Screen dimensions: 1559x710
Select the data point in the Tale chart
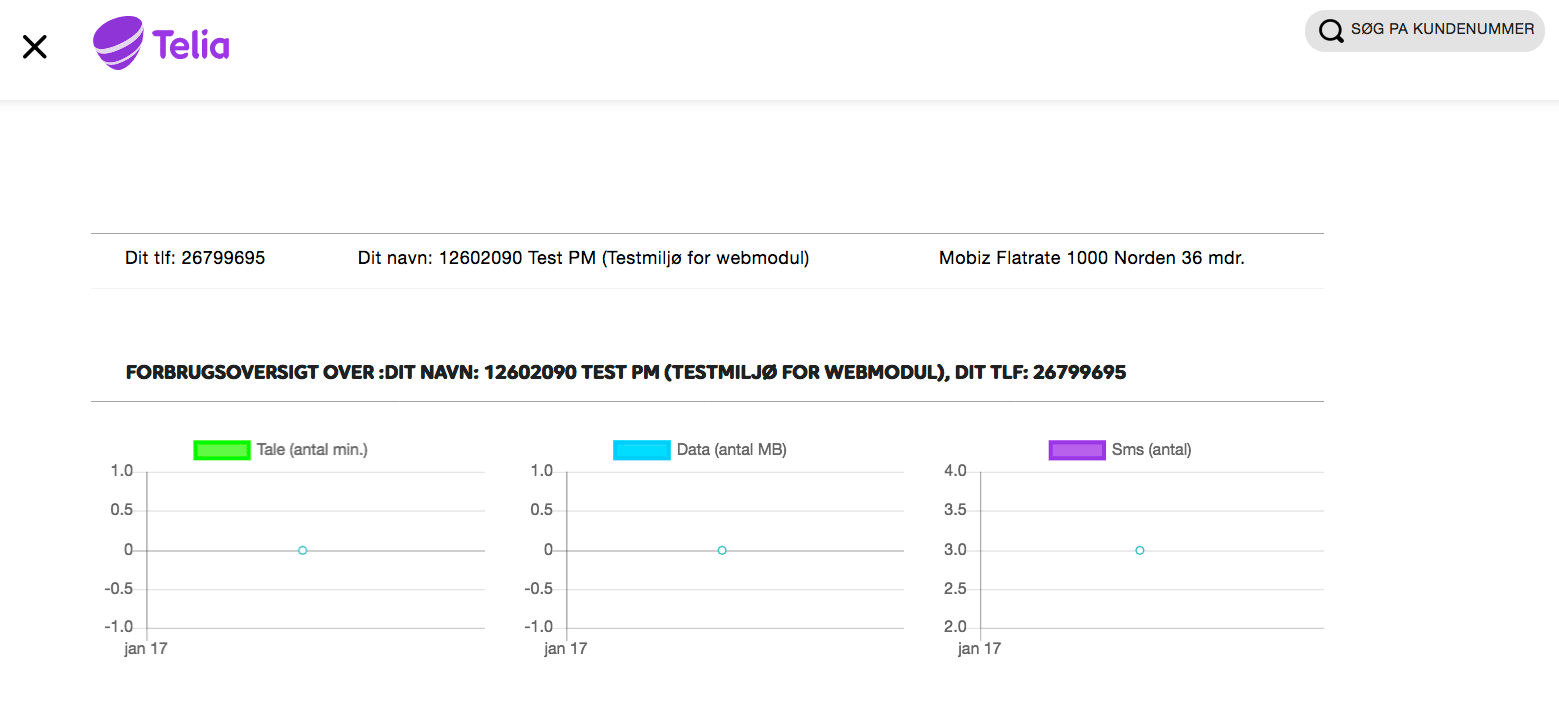302,550
